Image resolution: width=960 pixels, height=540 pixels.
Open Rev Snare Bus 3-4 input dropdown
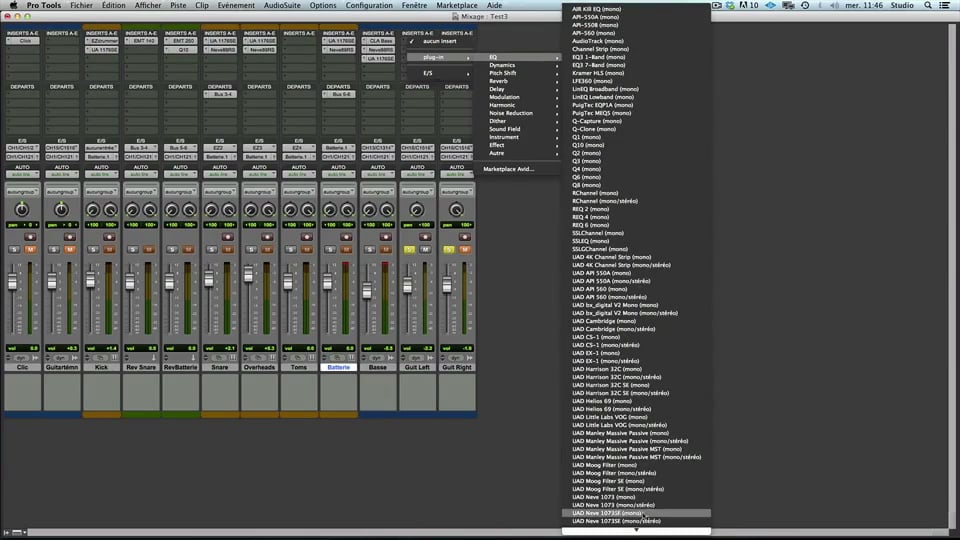140,148
